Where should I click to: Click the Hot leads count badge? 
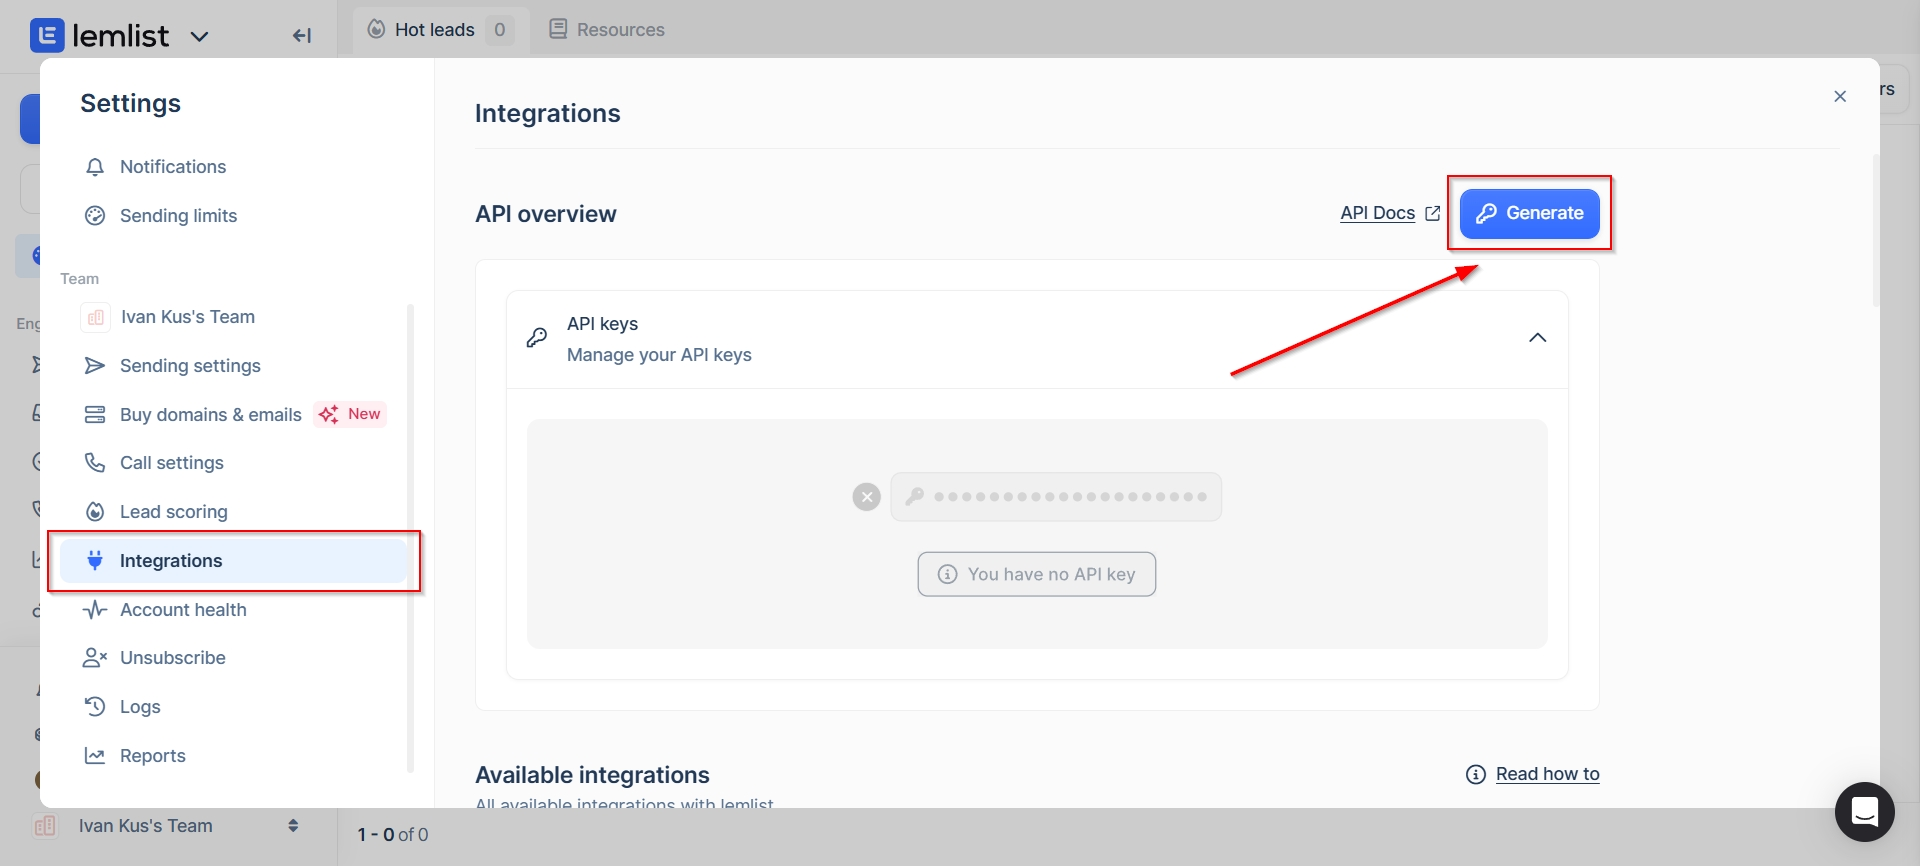(x=500, y=30)
